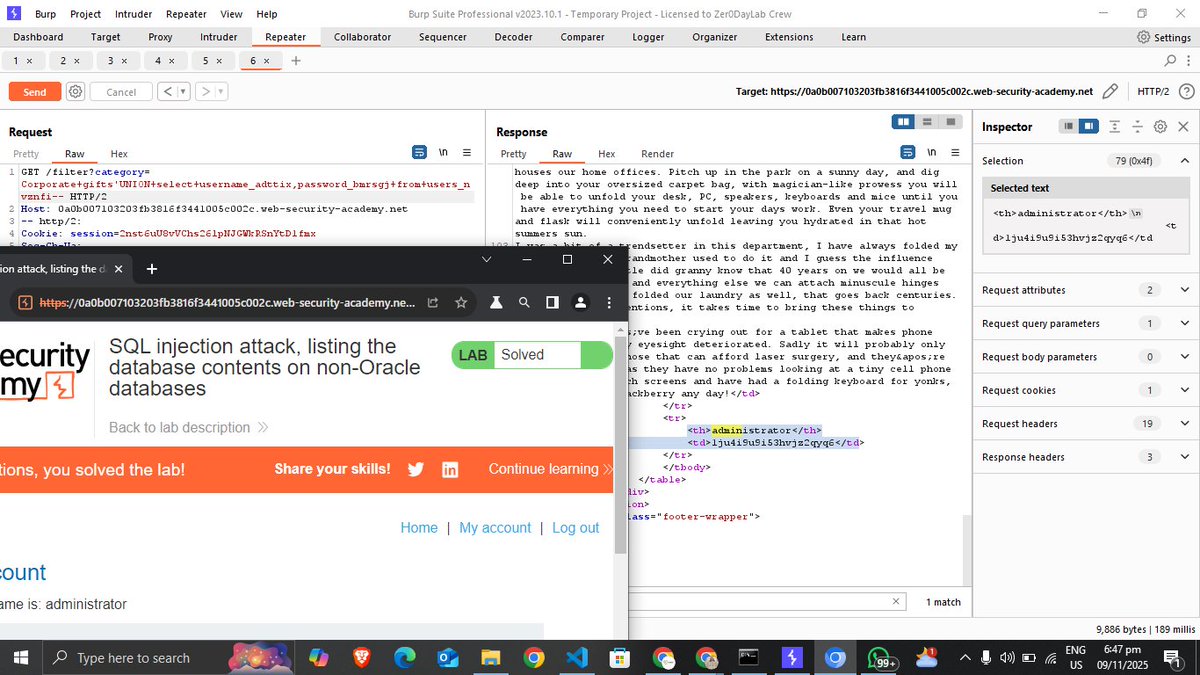Switch to the Proxy tab

click(160, 37)
